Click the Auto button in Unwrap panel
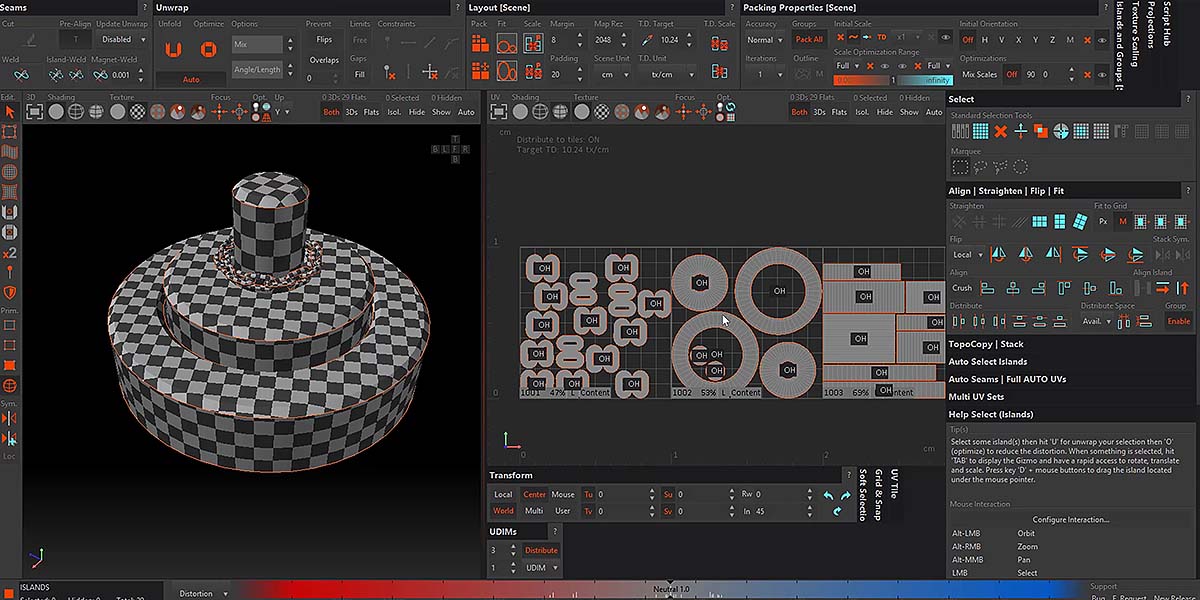This screenshot has height=600, width=1200. tap(191, 79)
